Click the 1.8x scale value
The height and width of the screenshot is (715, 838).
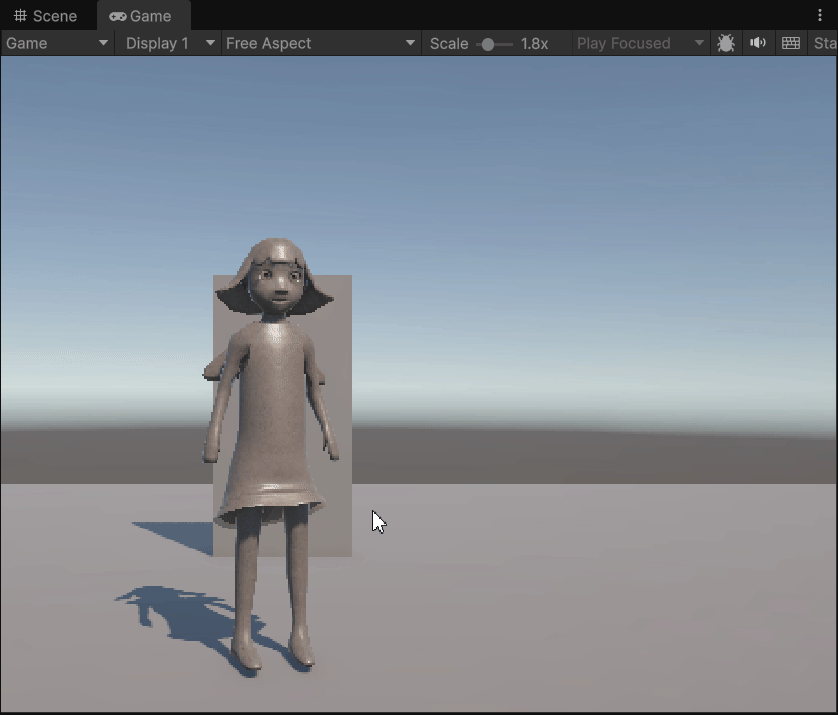click(534, 43)
